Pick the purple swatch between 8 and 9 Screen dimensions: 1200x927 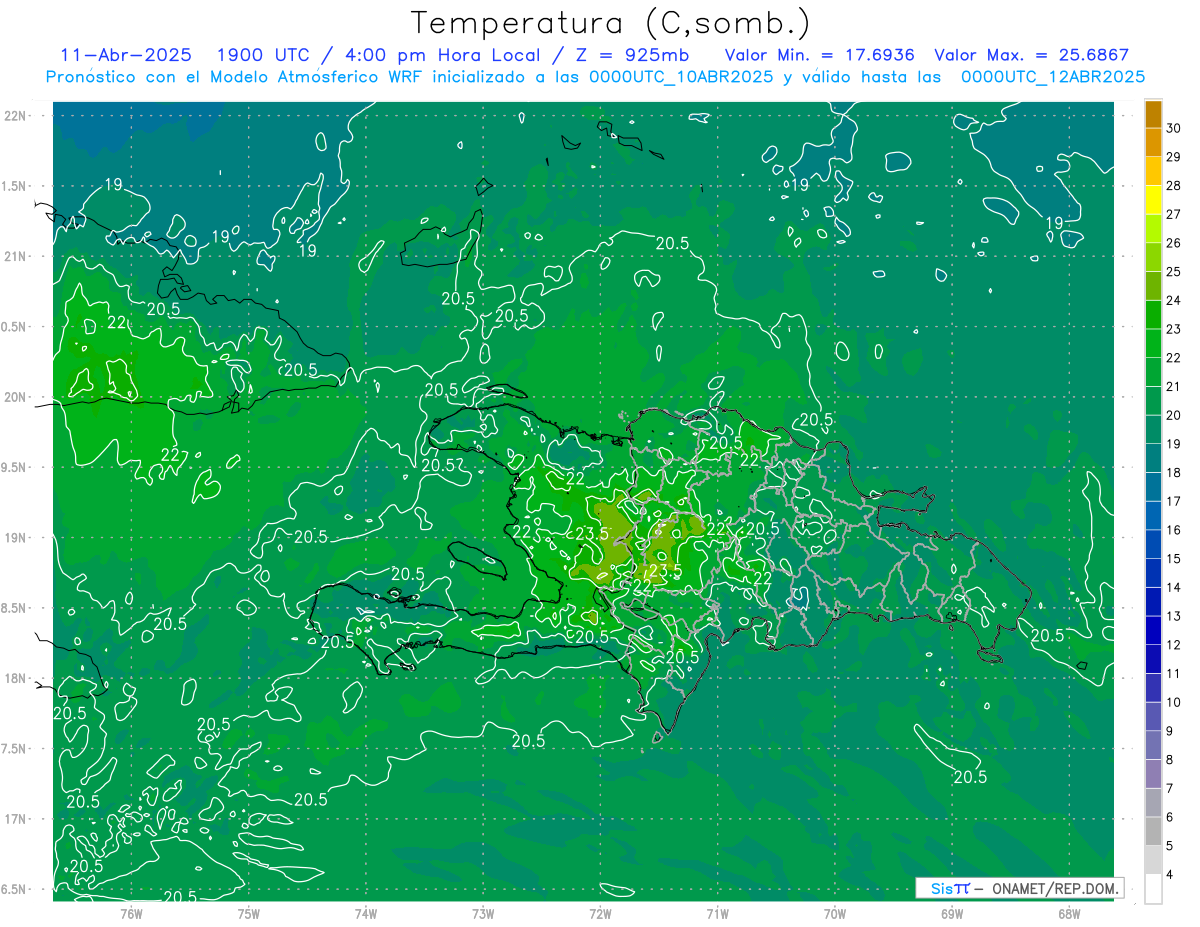click(1154, 745)
